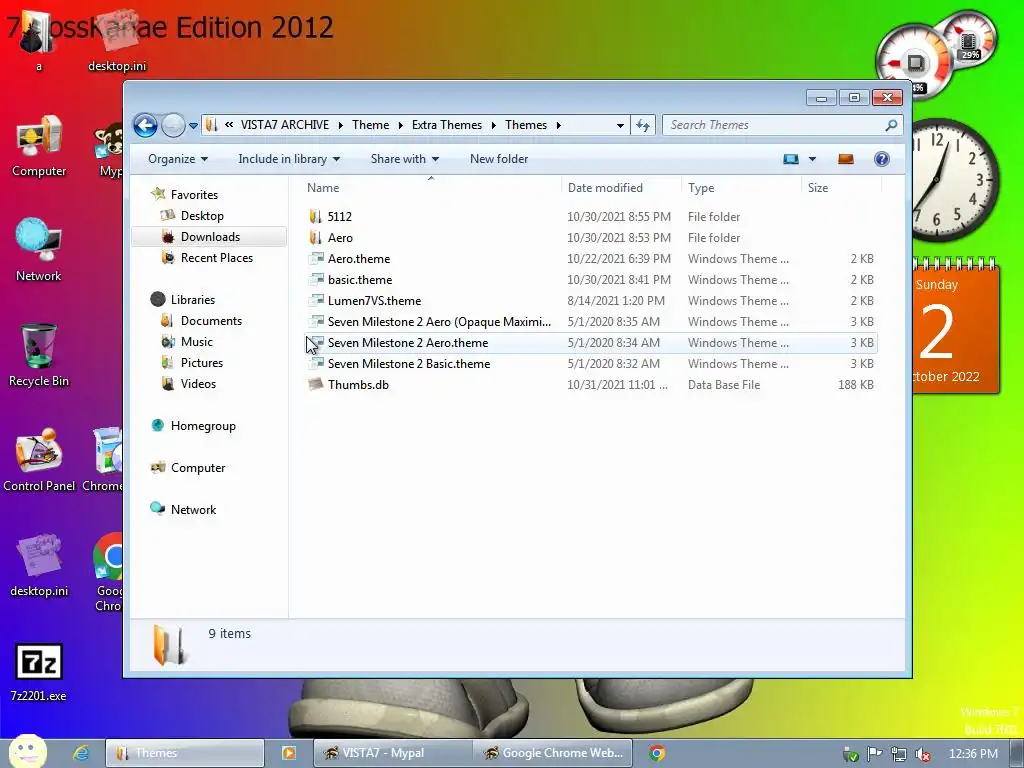
Task: Expand the arrow after Extra Themes breadcrumb
Action: [493, 125]
